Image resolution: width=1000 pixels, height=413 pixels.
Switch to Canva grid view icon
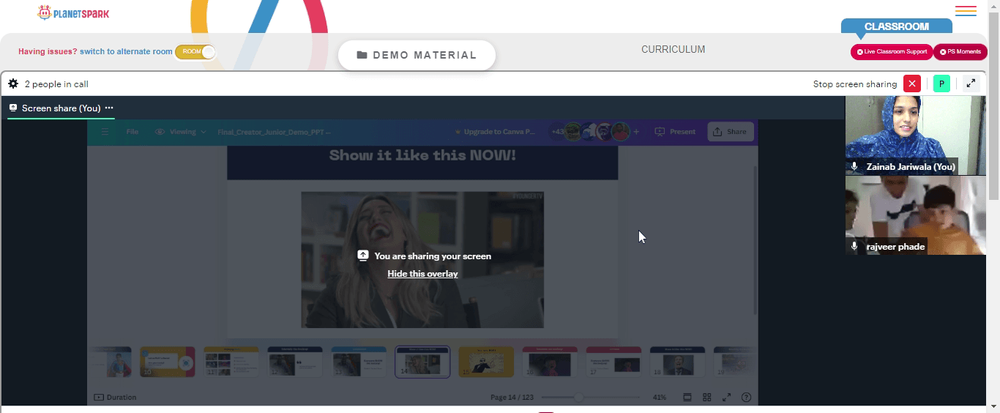(x=707, y=397)
